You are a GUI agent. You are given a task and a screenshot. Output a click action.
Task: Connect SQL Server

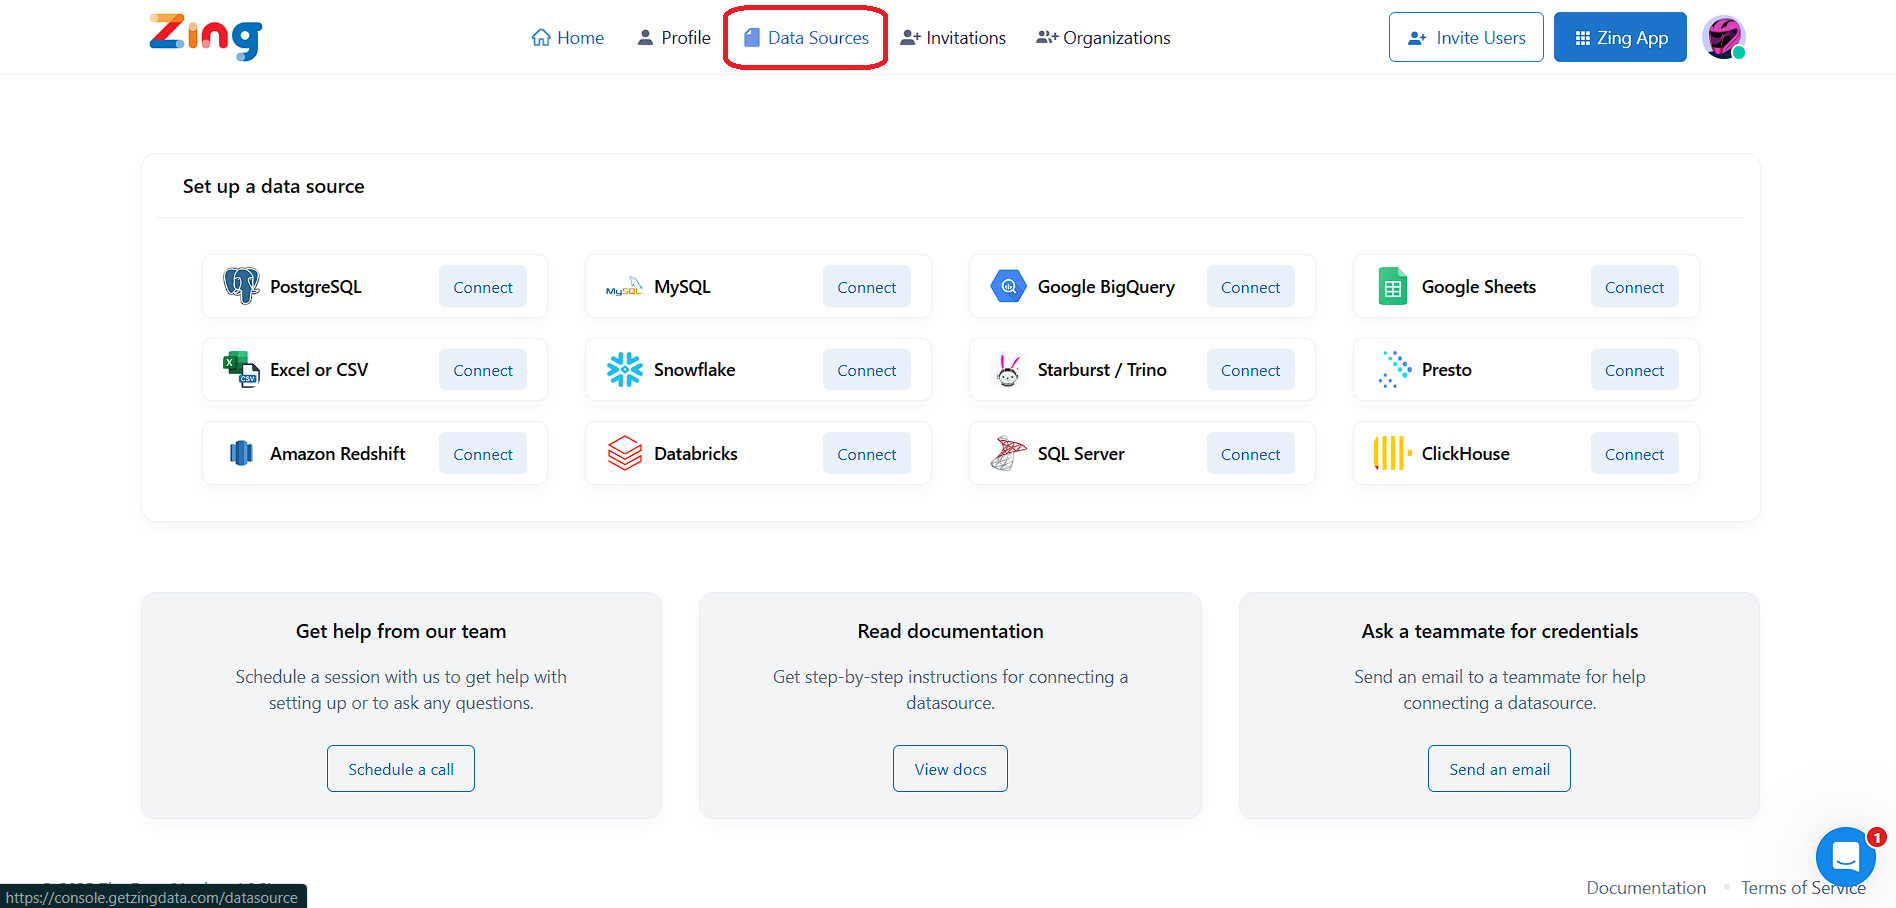point(1251,454)
